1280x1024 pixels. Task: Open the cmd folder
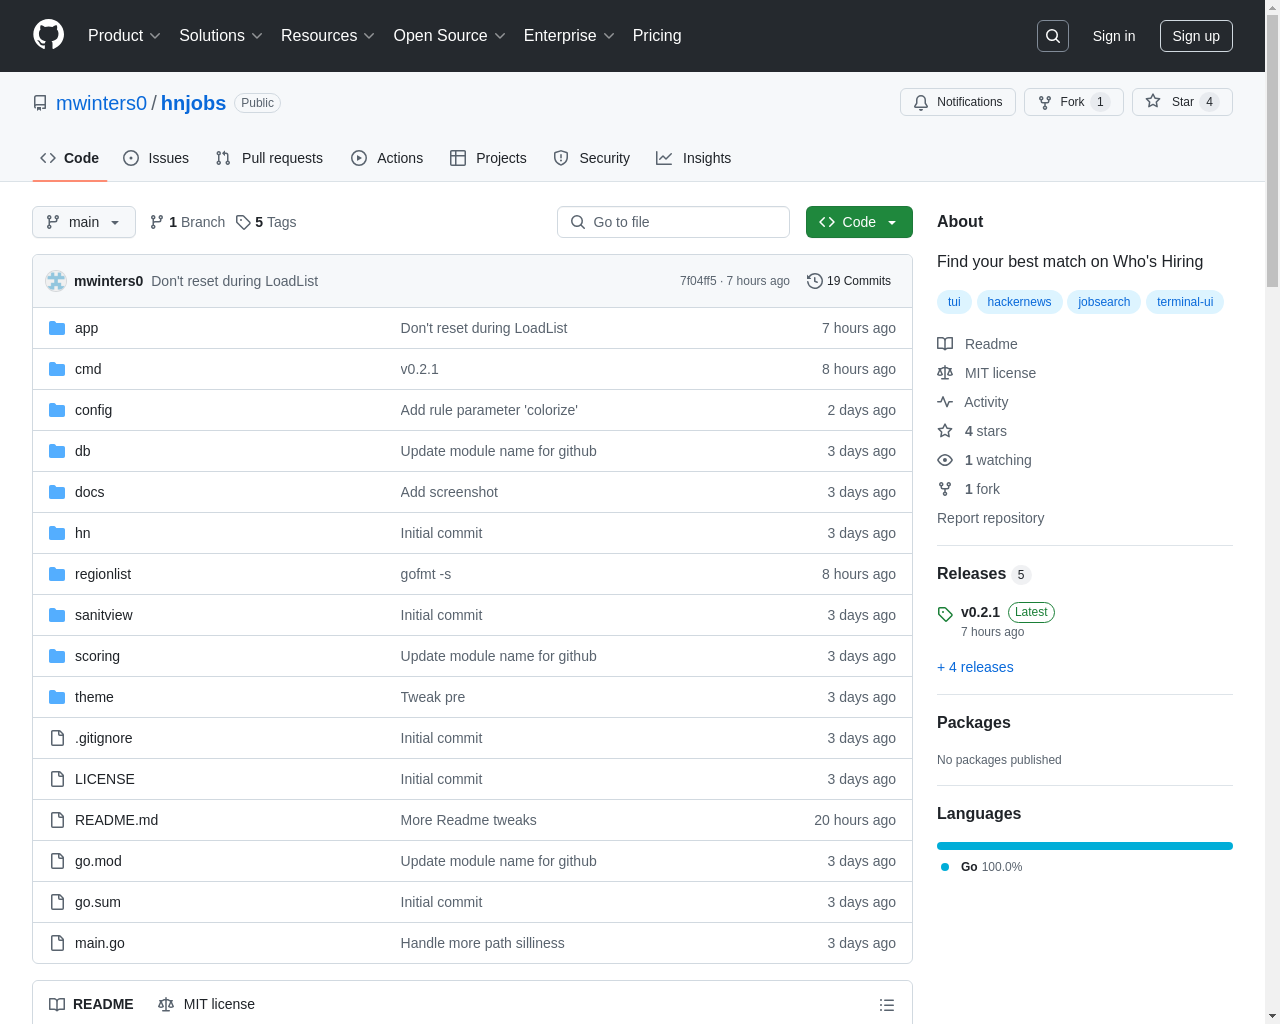tap(88, 369)
